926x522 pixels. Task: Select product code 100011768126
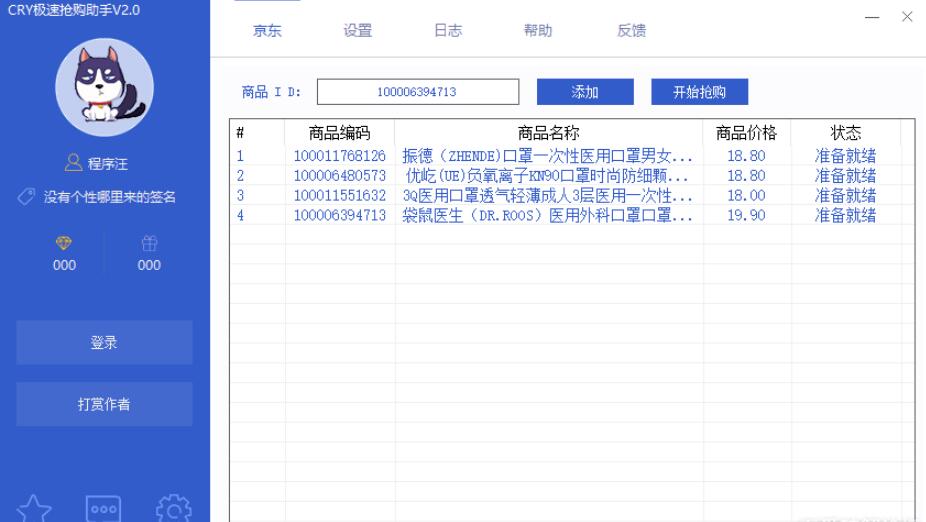[x=340, y=156]
